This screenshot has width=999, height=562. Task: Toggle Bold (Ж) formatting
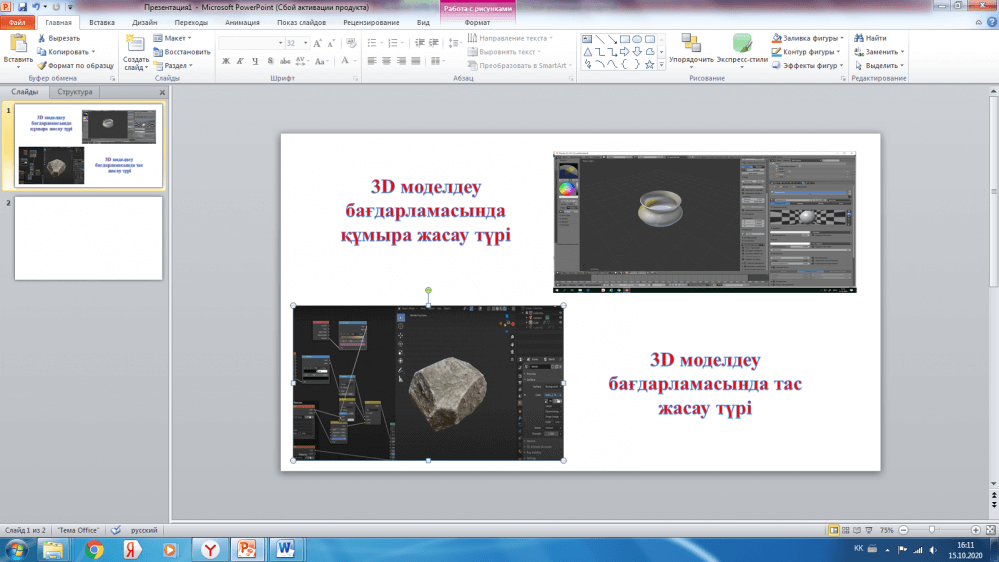(226, 61)
